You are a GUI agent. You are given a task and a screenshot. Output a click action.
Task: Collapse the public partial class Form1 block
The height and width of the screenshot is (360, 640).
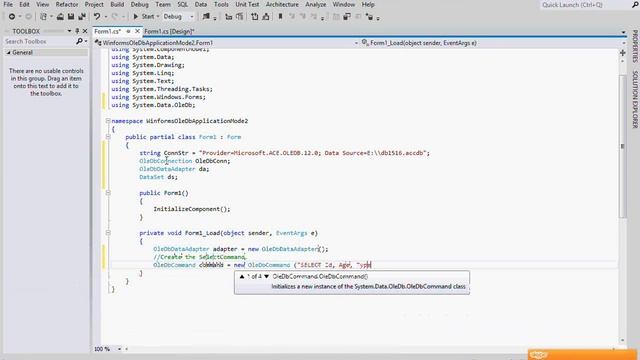(108, 137)
